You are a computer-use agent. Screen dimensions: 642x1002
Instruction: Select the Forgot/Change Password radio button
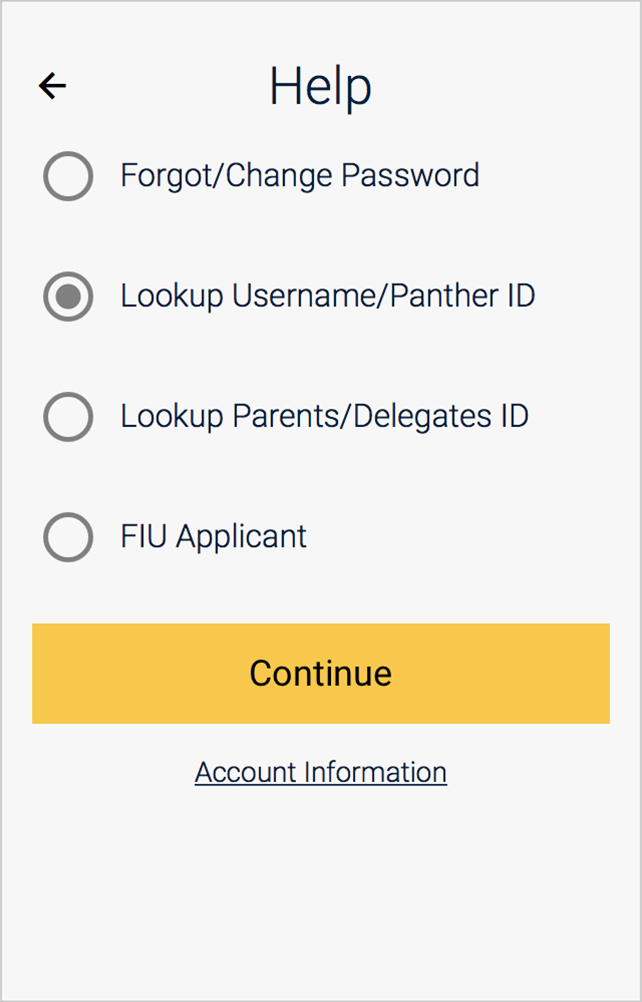pos(68,176)
